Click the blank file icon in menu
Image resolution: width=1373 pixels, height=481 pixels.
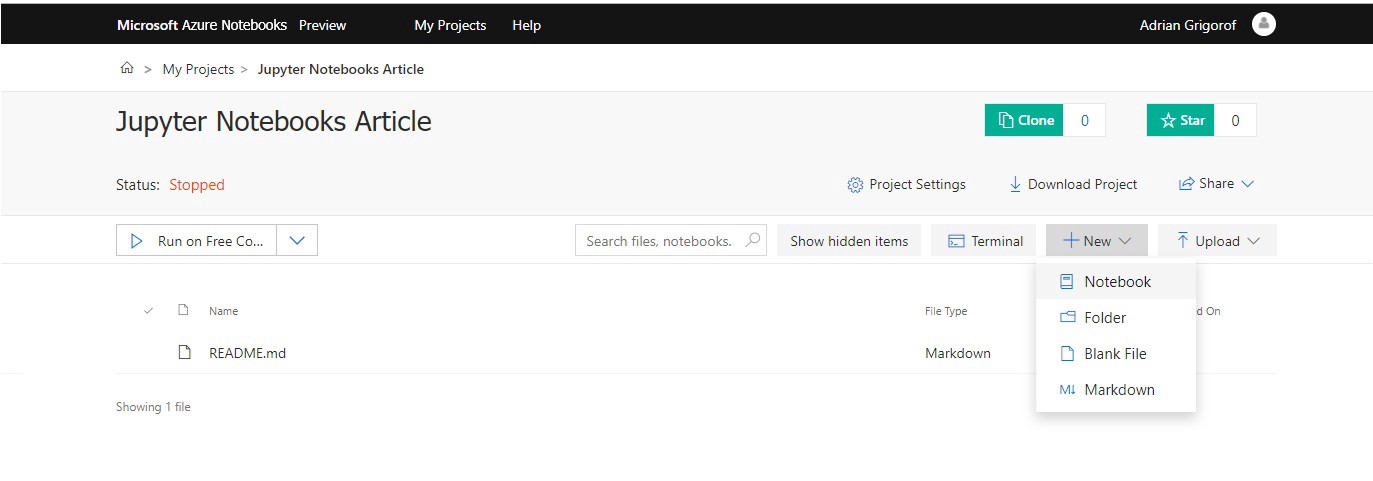tap(1067, 354)
